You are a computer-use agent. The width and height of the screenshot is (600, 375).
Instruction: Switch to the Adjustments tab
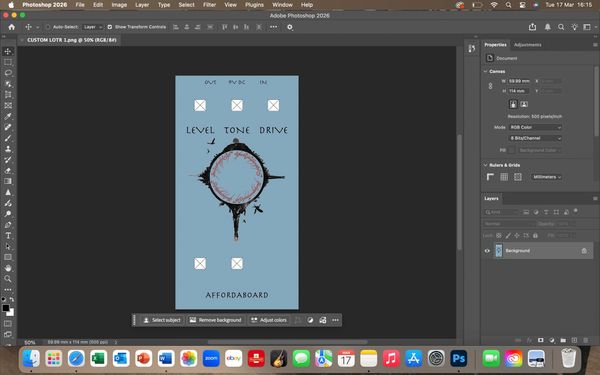click(x=527, y=45)
